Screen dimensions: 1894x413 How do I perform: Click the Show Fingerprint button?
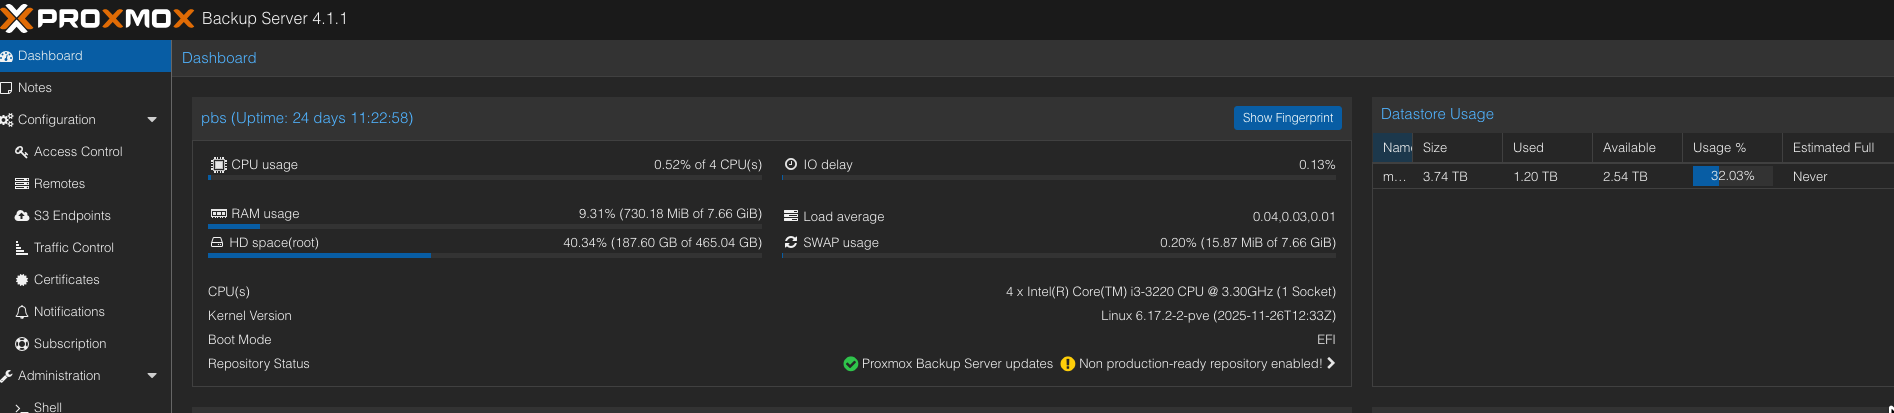coord(1287,118)
